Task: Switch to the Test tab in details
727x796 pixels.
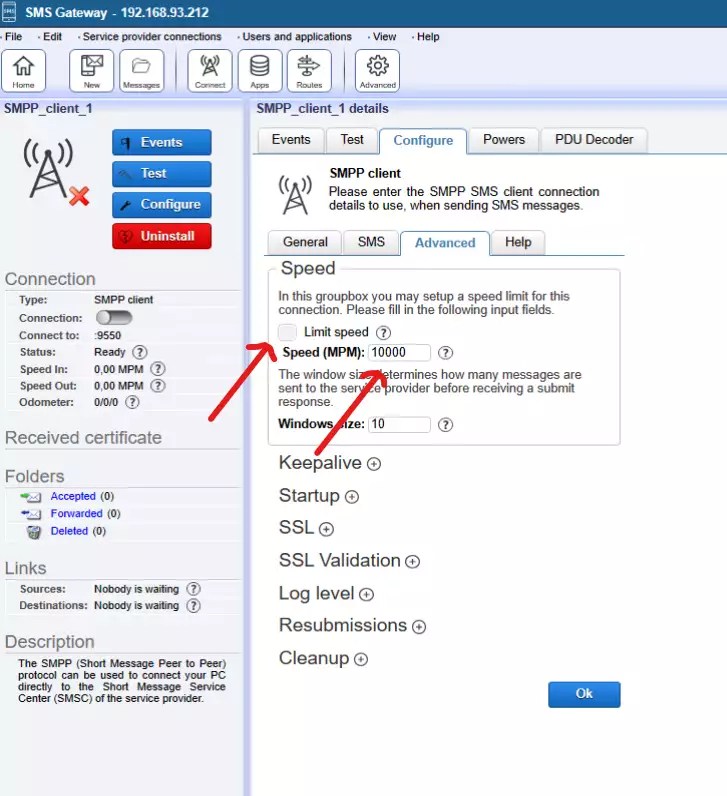Action: pos(352,140)
